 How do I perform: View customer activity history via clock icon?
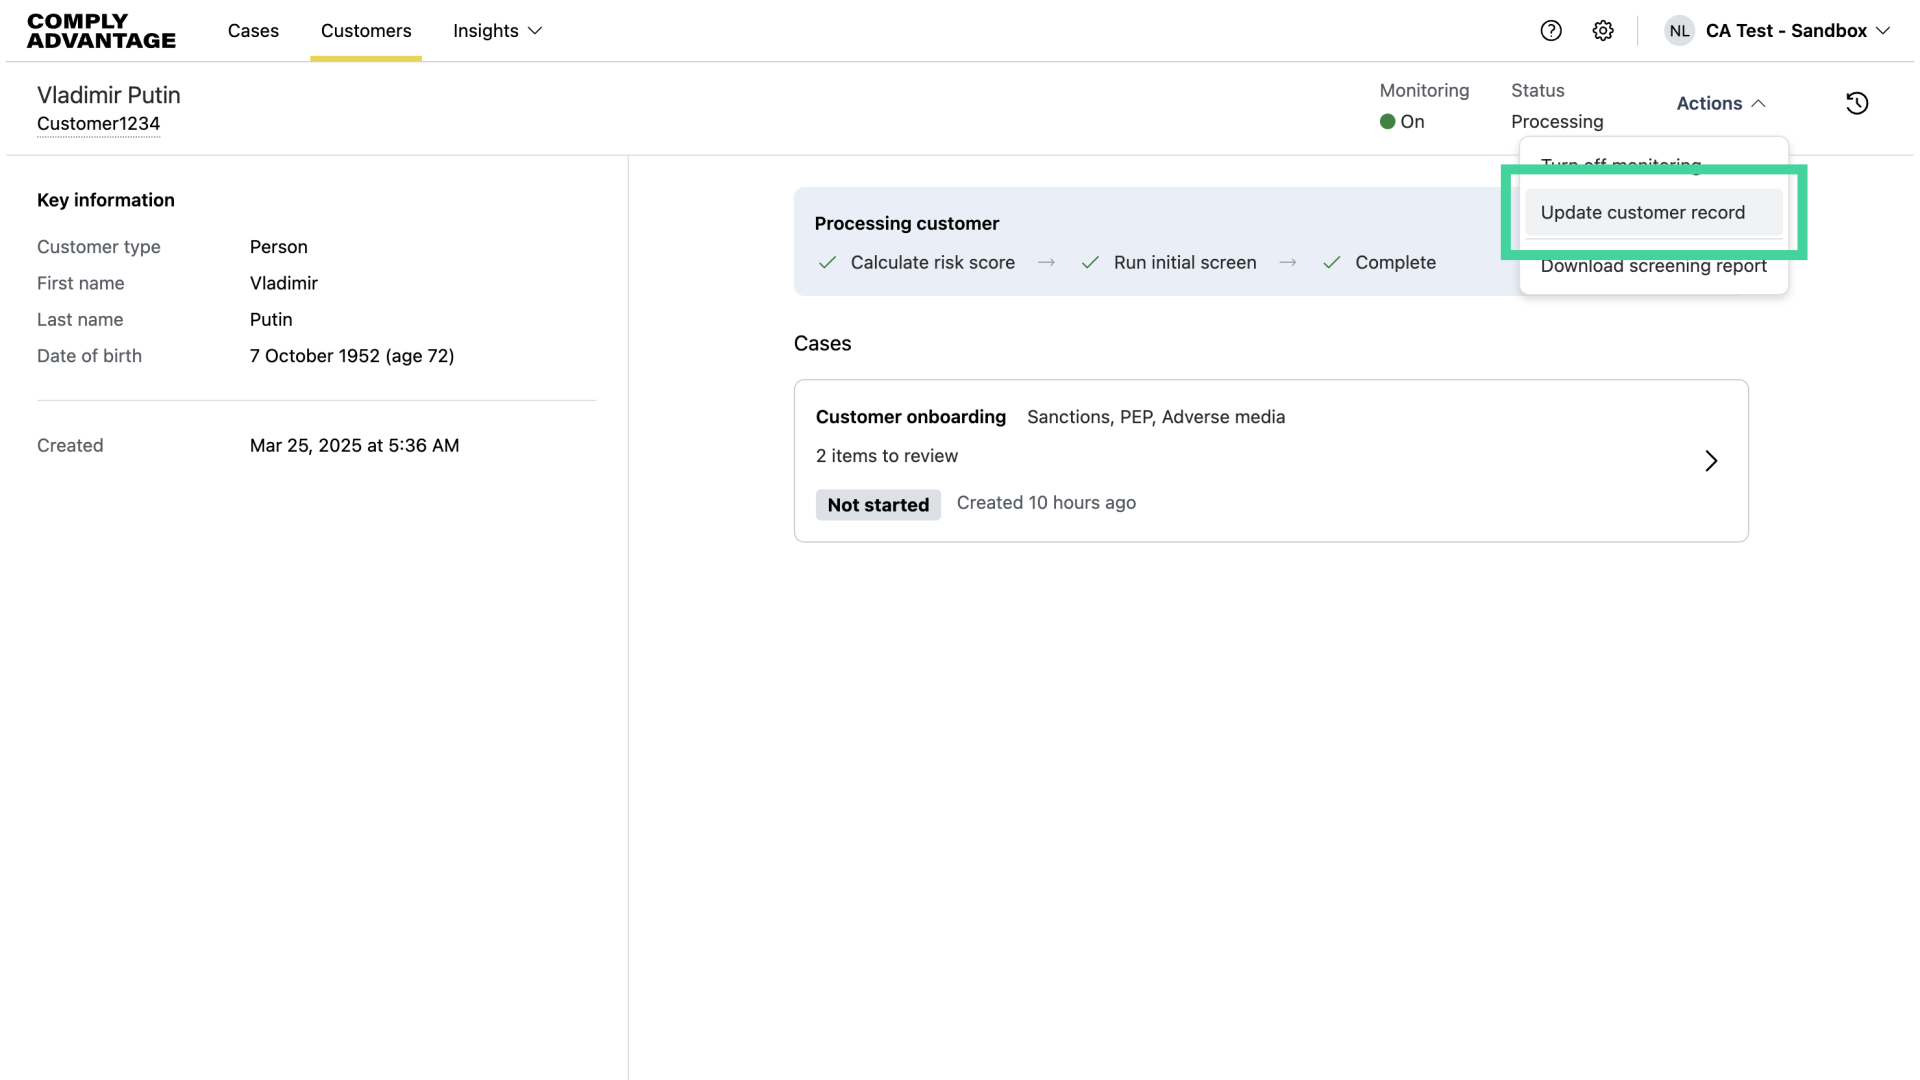click(x=1857, y=103)
